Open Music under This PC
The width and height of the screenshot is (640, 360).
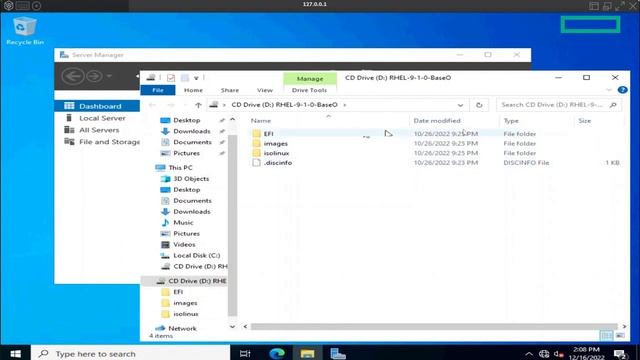click(183, 222)
